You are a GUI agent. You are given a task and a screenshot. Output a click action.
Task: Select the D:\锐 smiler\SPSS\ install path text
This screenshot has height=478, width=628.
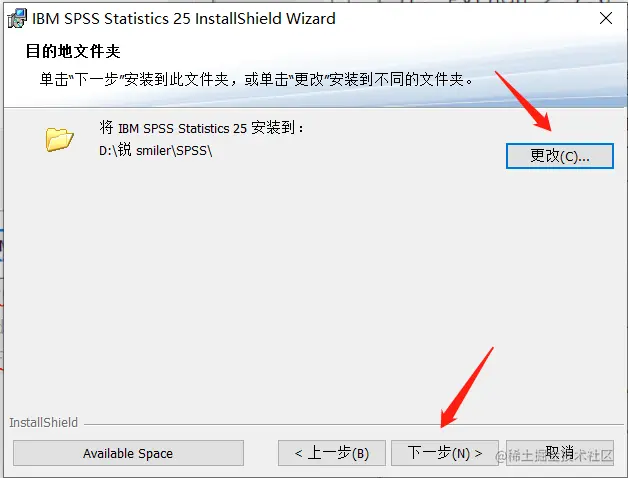(x=156, y=150)
